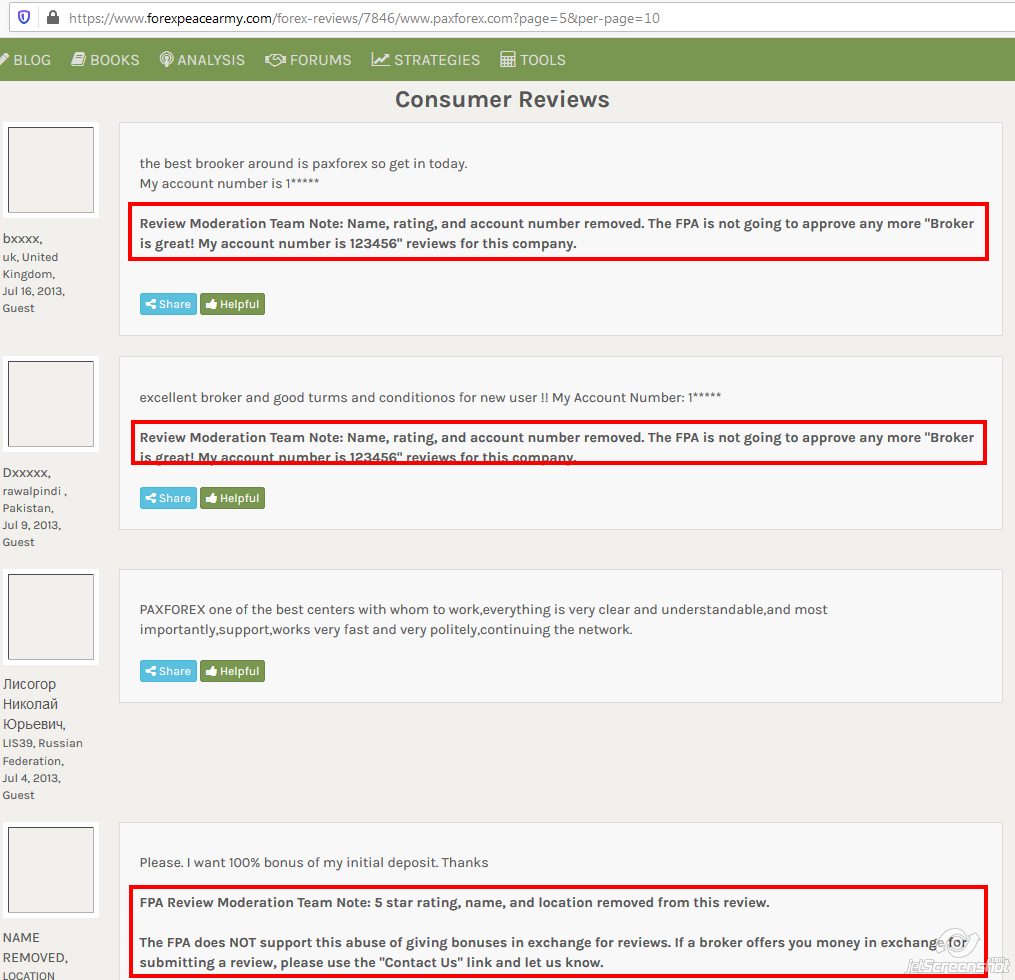Screen dimensions: 1015x980
Task: Mark the Лисогор Николай review Helpful
Action: pos(232,671)
